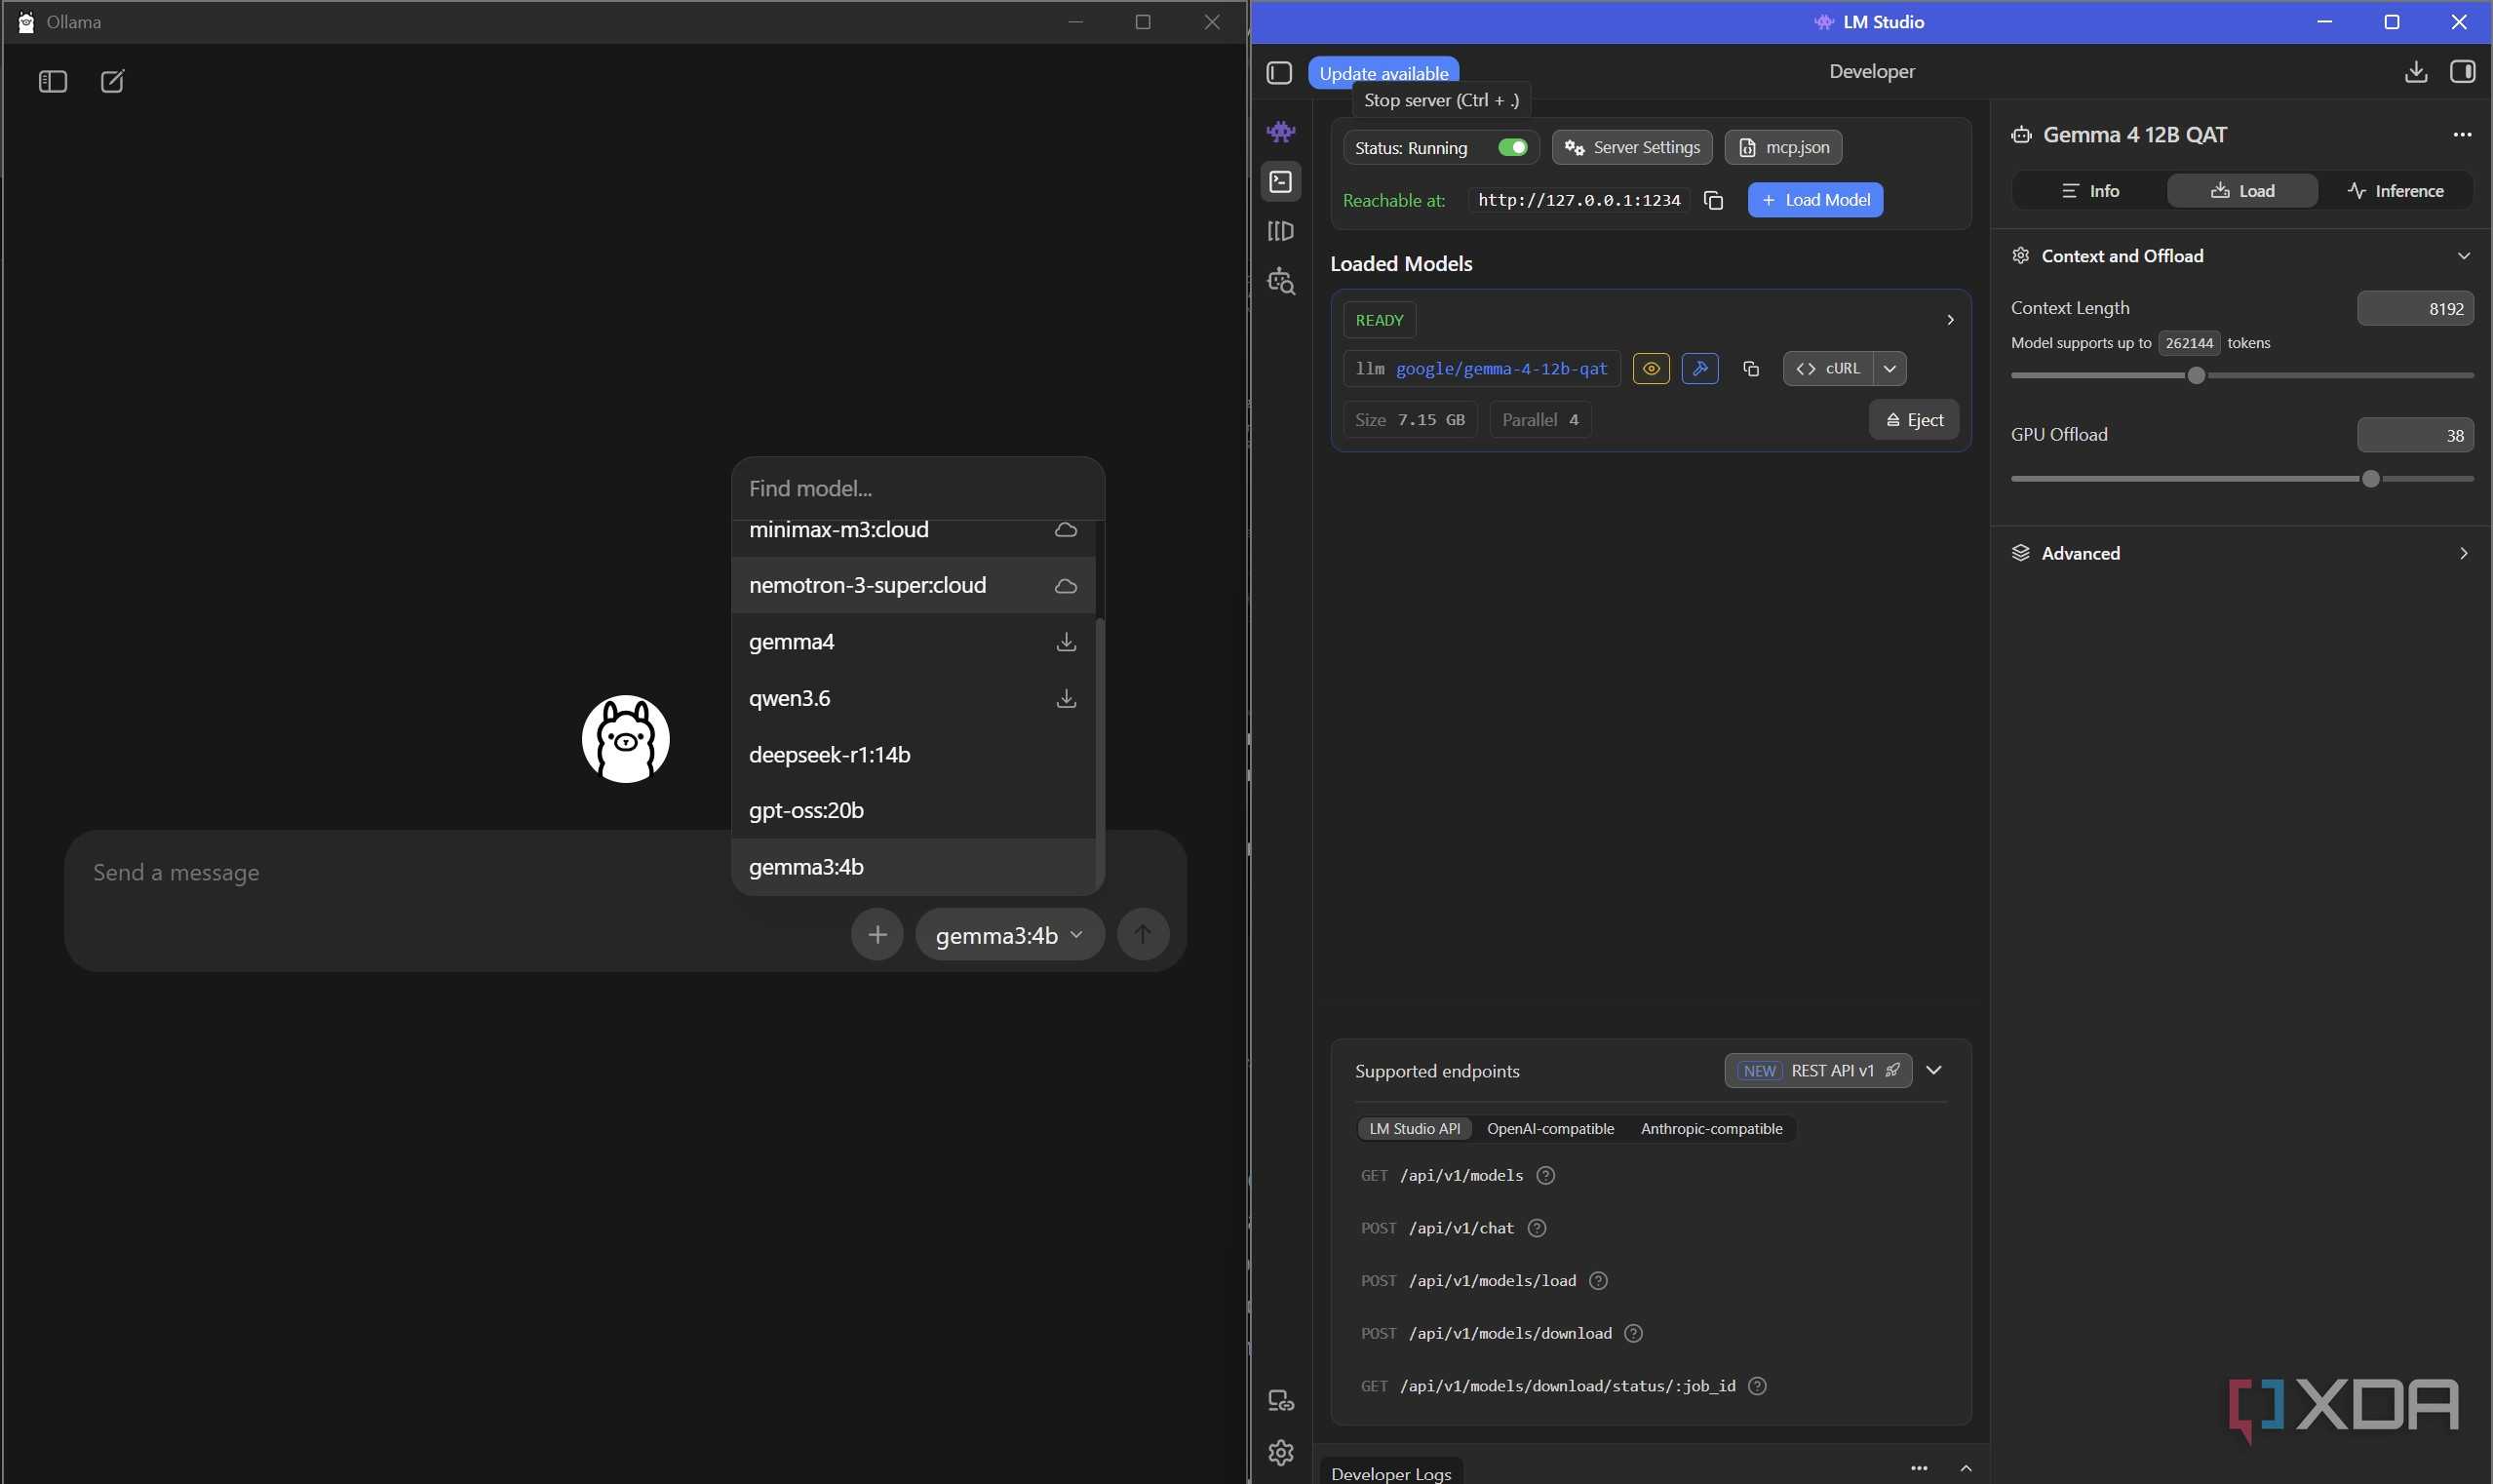This screenshot has height=1484, width=2493.
Task: Click Find model search field
Action: (918, 489)
